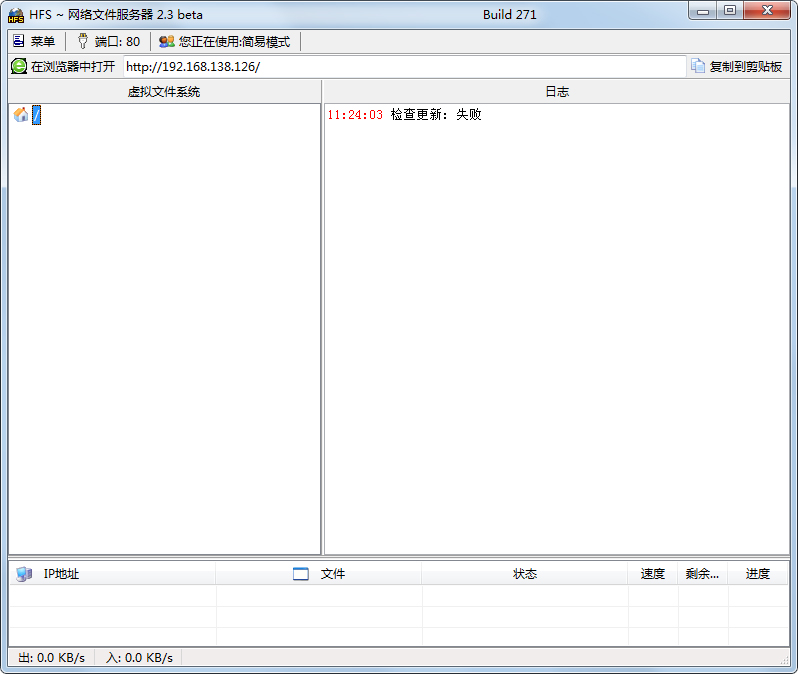This screenshot has height=674, width=798.
Task: Click the 端口: 80 port button
Action: [109, 41]
